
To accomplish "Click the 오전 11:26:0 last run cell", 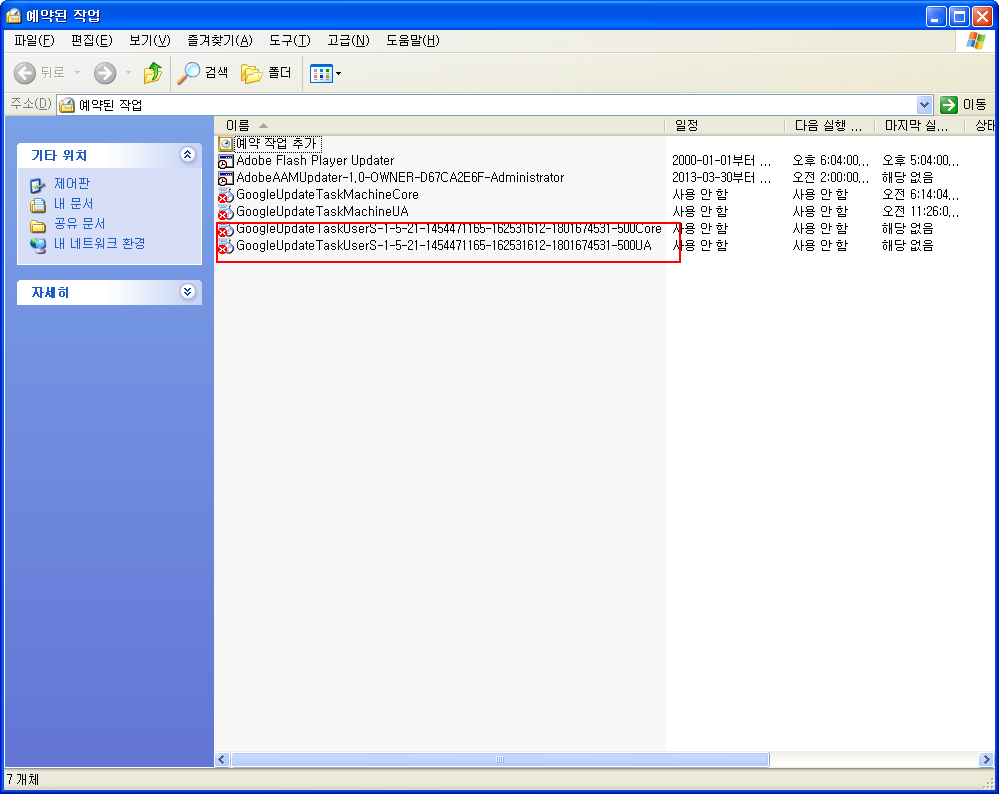I will pyautogui.click(x=921, y=212).
